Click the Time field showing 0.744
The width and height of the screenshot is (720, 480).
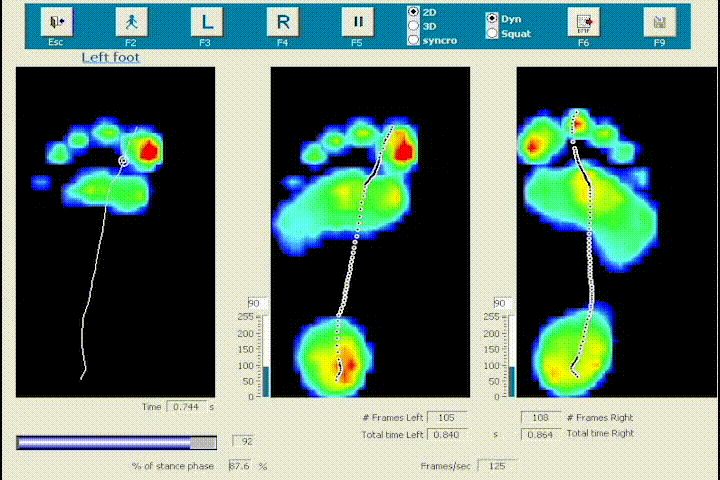[186, 407]
